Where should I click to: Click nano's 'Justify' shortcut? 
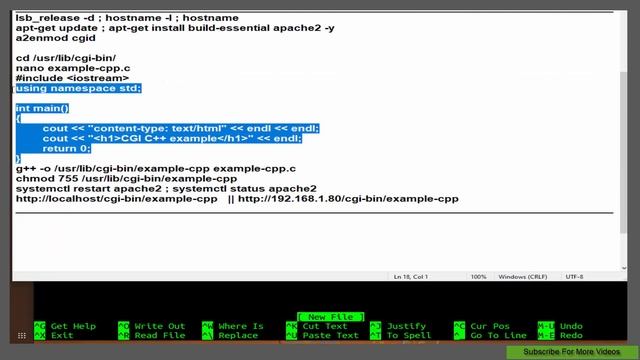(398, 326)
